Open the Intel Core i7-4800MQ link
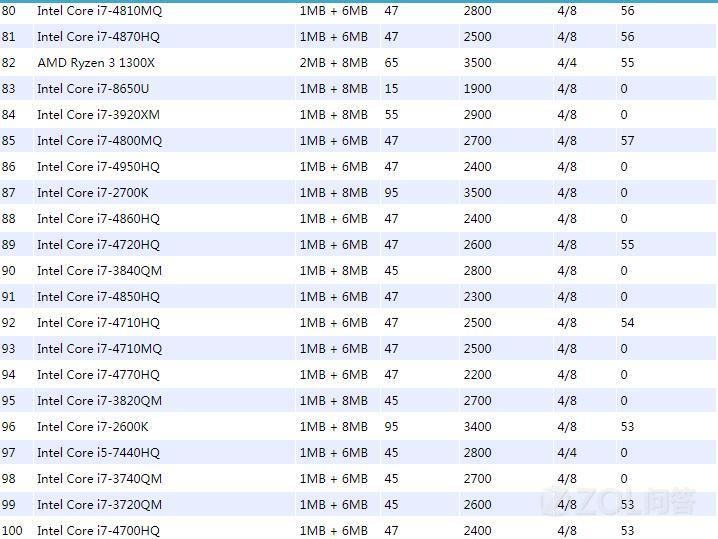This screenshot has width=718, height=539. click(x=99, y=141)
